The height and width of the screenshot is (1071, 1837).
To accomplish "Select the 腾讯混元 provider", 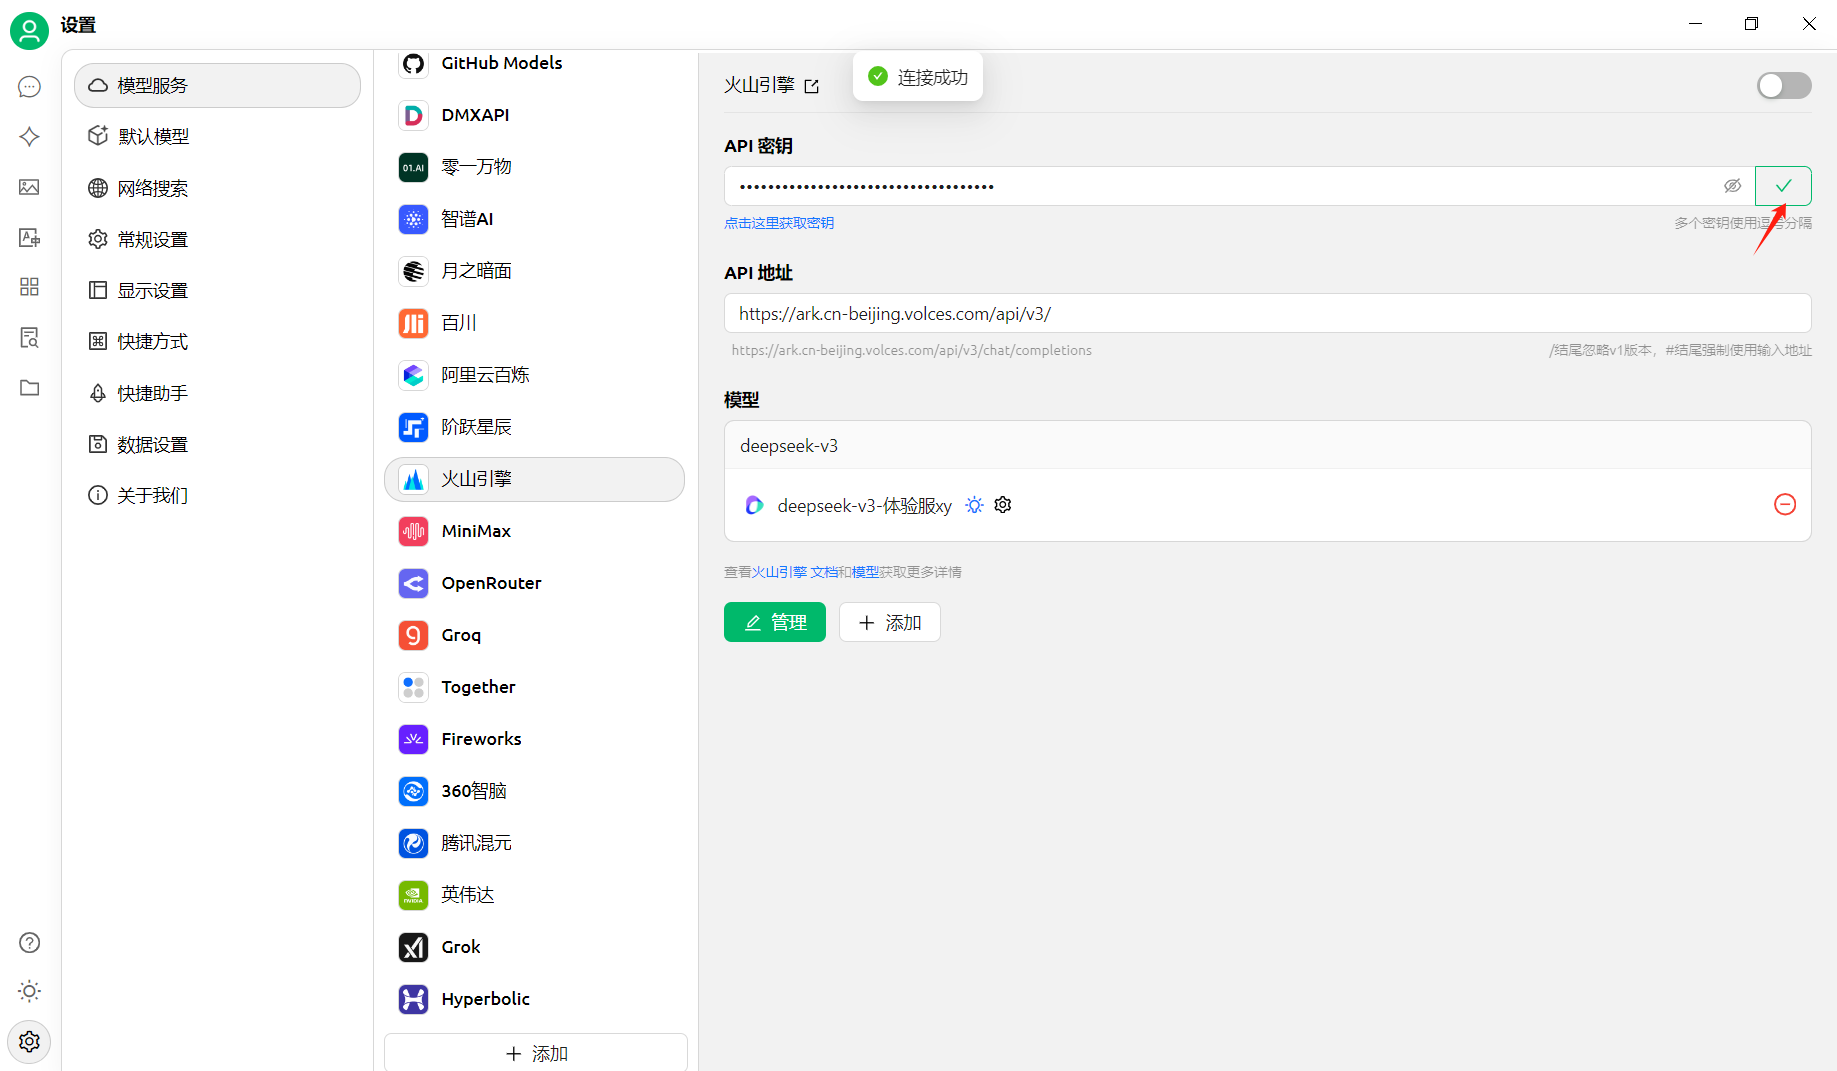I will point(535,843).
